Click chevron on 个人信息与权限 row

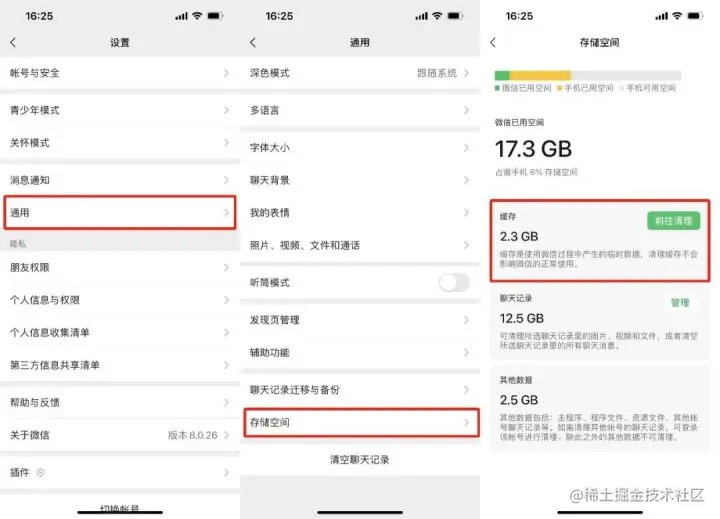[226, 300]
